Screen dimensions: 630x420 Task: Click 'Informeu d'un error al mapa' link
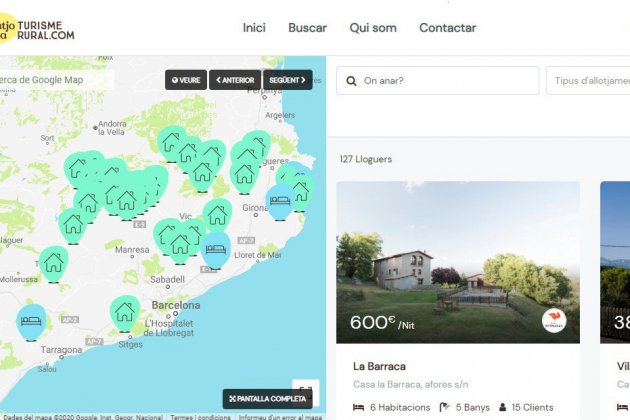[280, 417]
